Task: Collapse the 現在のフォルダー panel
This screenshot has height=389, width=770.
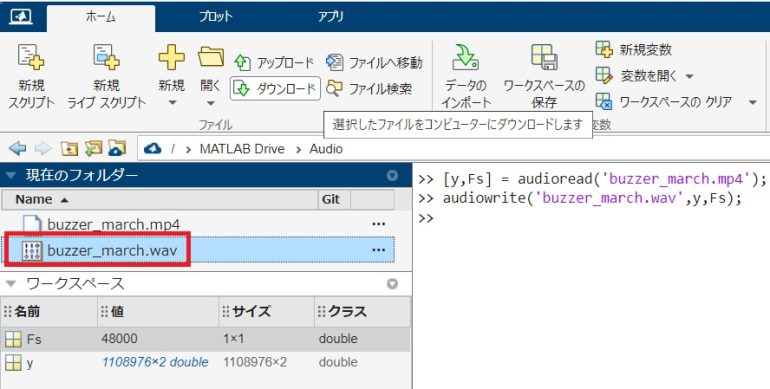Action: pyautogui.click(x=11, y=175)
